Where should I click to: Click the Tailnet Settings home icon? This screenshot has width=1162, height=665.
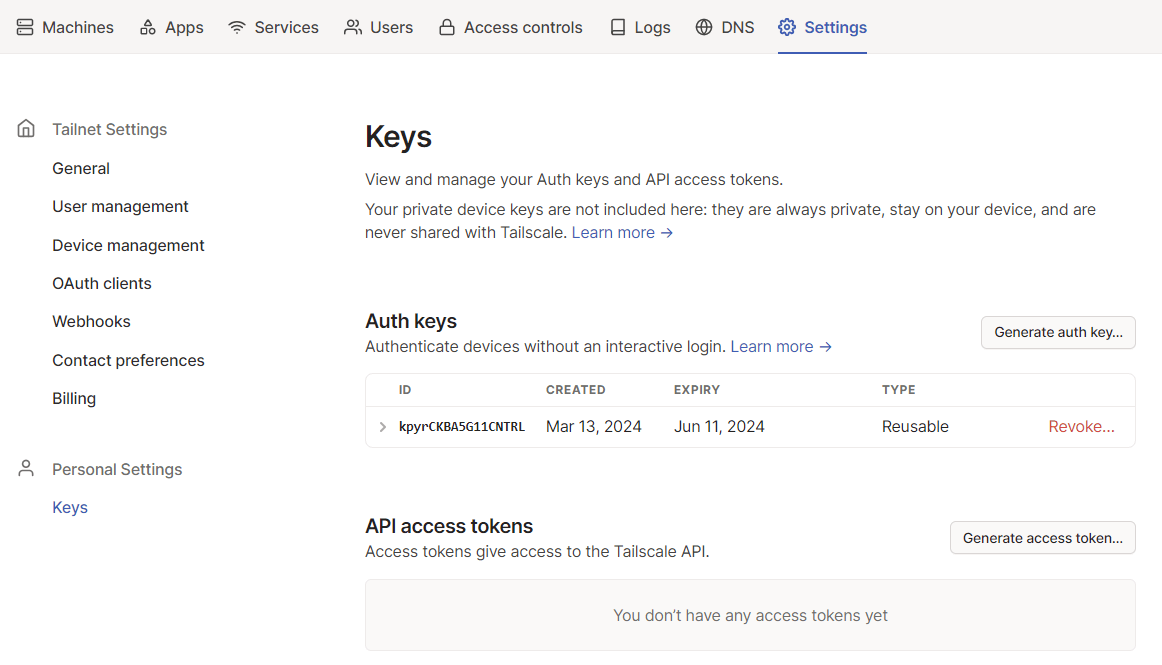click(x=26, y=129)
